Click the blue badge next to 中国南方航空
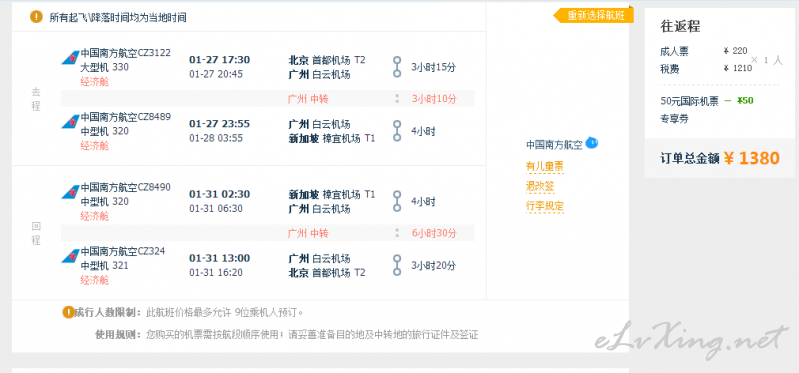 coord(592,143)
